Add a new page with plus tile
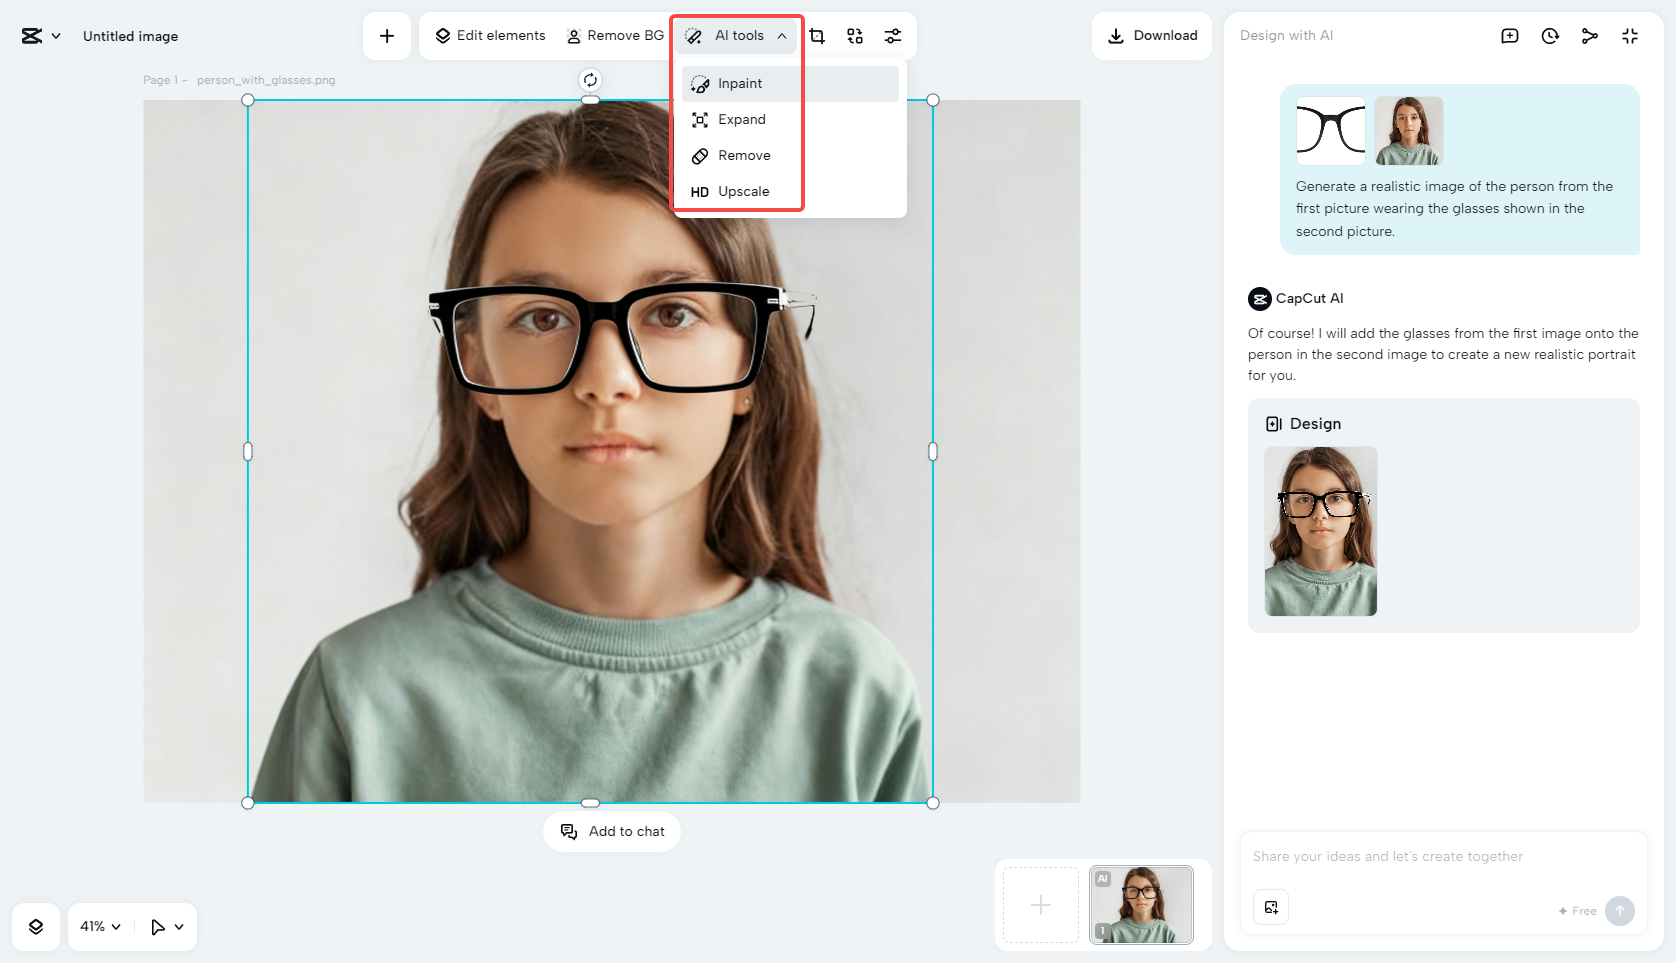Screen dimensions: 1676x963 pyautogui.click(x=1041, y=905)
